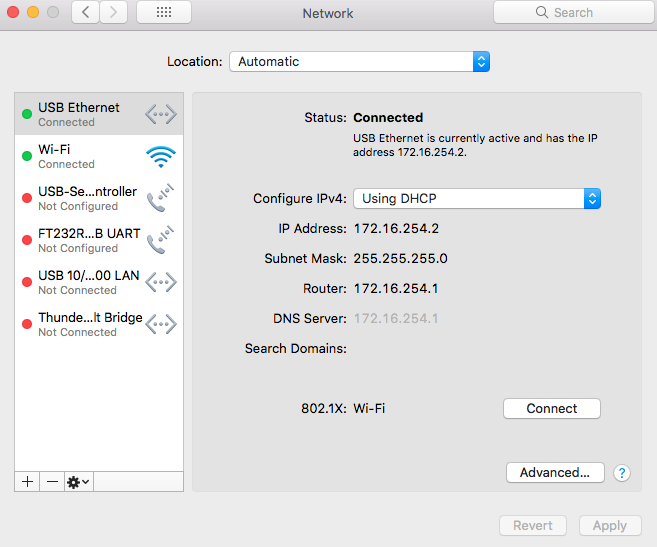Click the 802.1X Connect button
Viewport: 657px width, 547px height.
pyautogui.click(x=551, y=409)
